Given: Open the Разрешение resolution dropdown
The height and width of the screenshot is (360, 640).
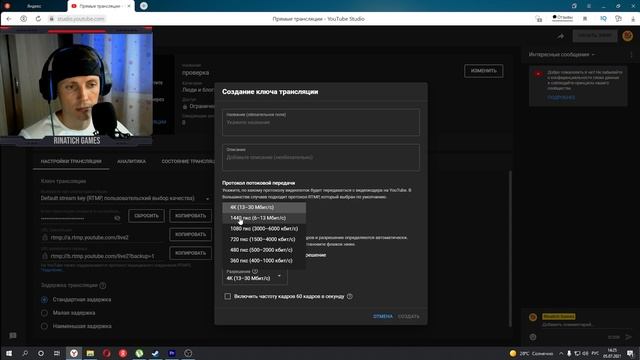Looking at the screenshot, I should pyautogui.click(x=255, y=276).
